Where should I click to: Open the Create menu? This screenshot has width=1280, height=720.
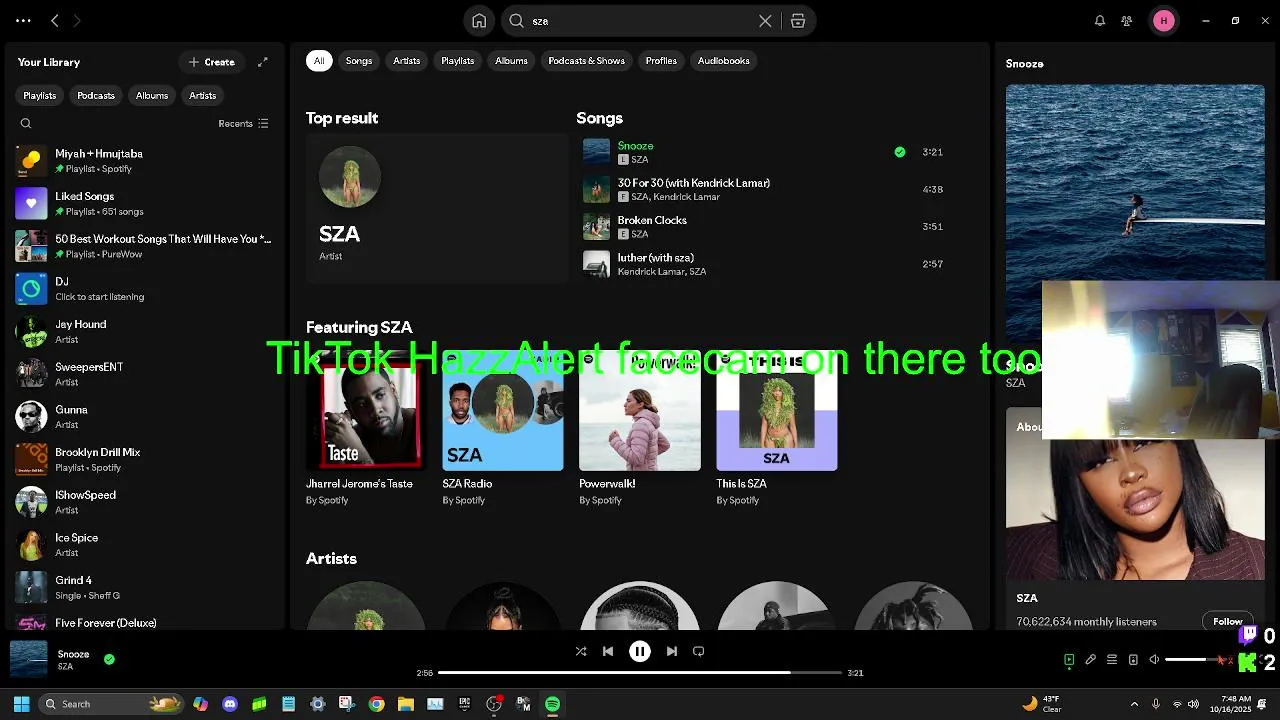pos(212,62)
